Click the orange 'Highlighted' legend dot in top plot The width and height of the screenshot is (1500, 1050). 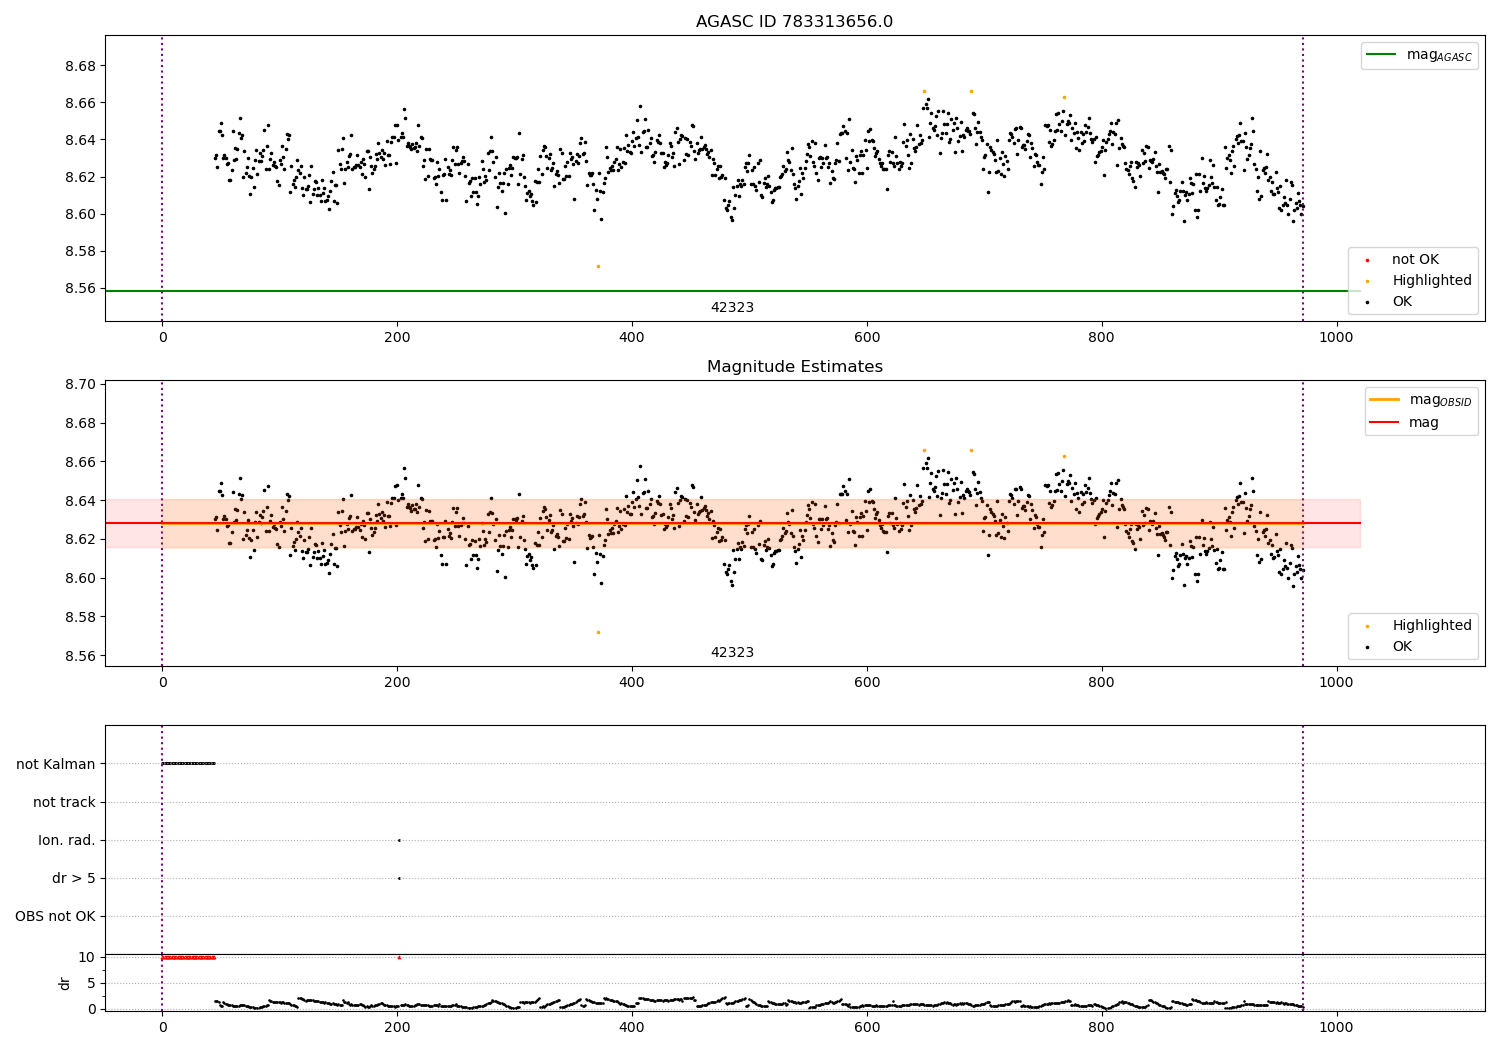[x=1367, y=281]
